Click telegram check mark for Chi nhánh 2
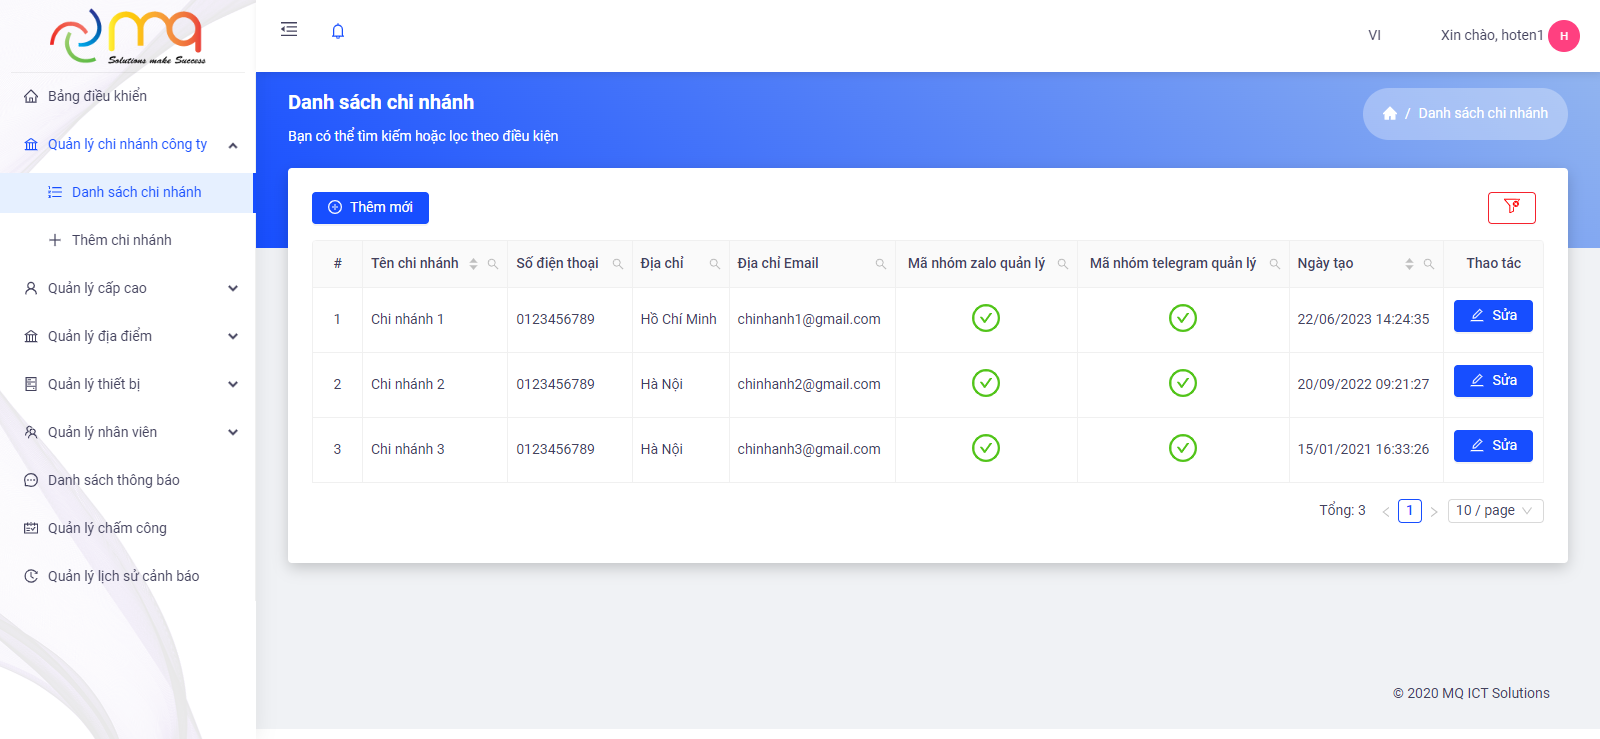The height and width of the screenshot is (739, 1600). click(x=1183, y=383)
